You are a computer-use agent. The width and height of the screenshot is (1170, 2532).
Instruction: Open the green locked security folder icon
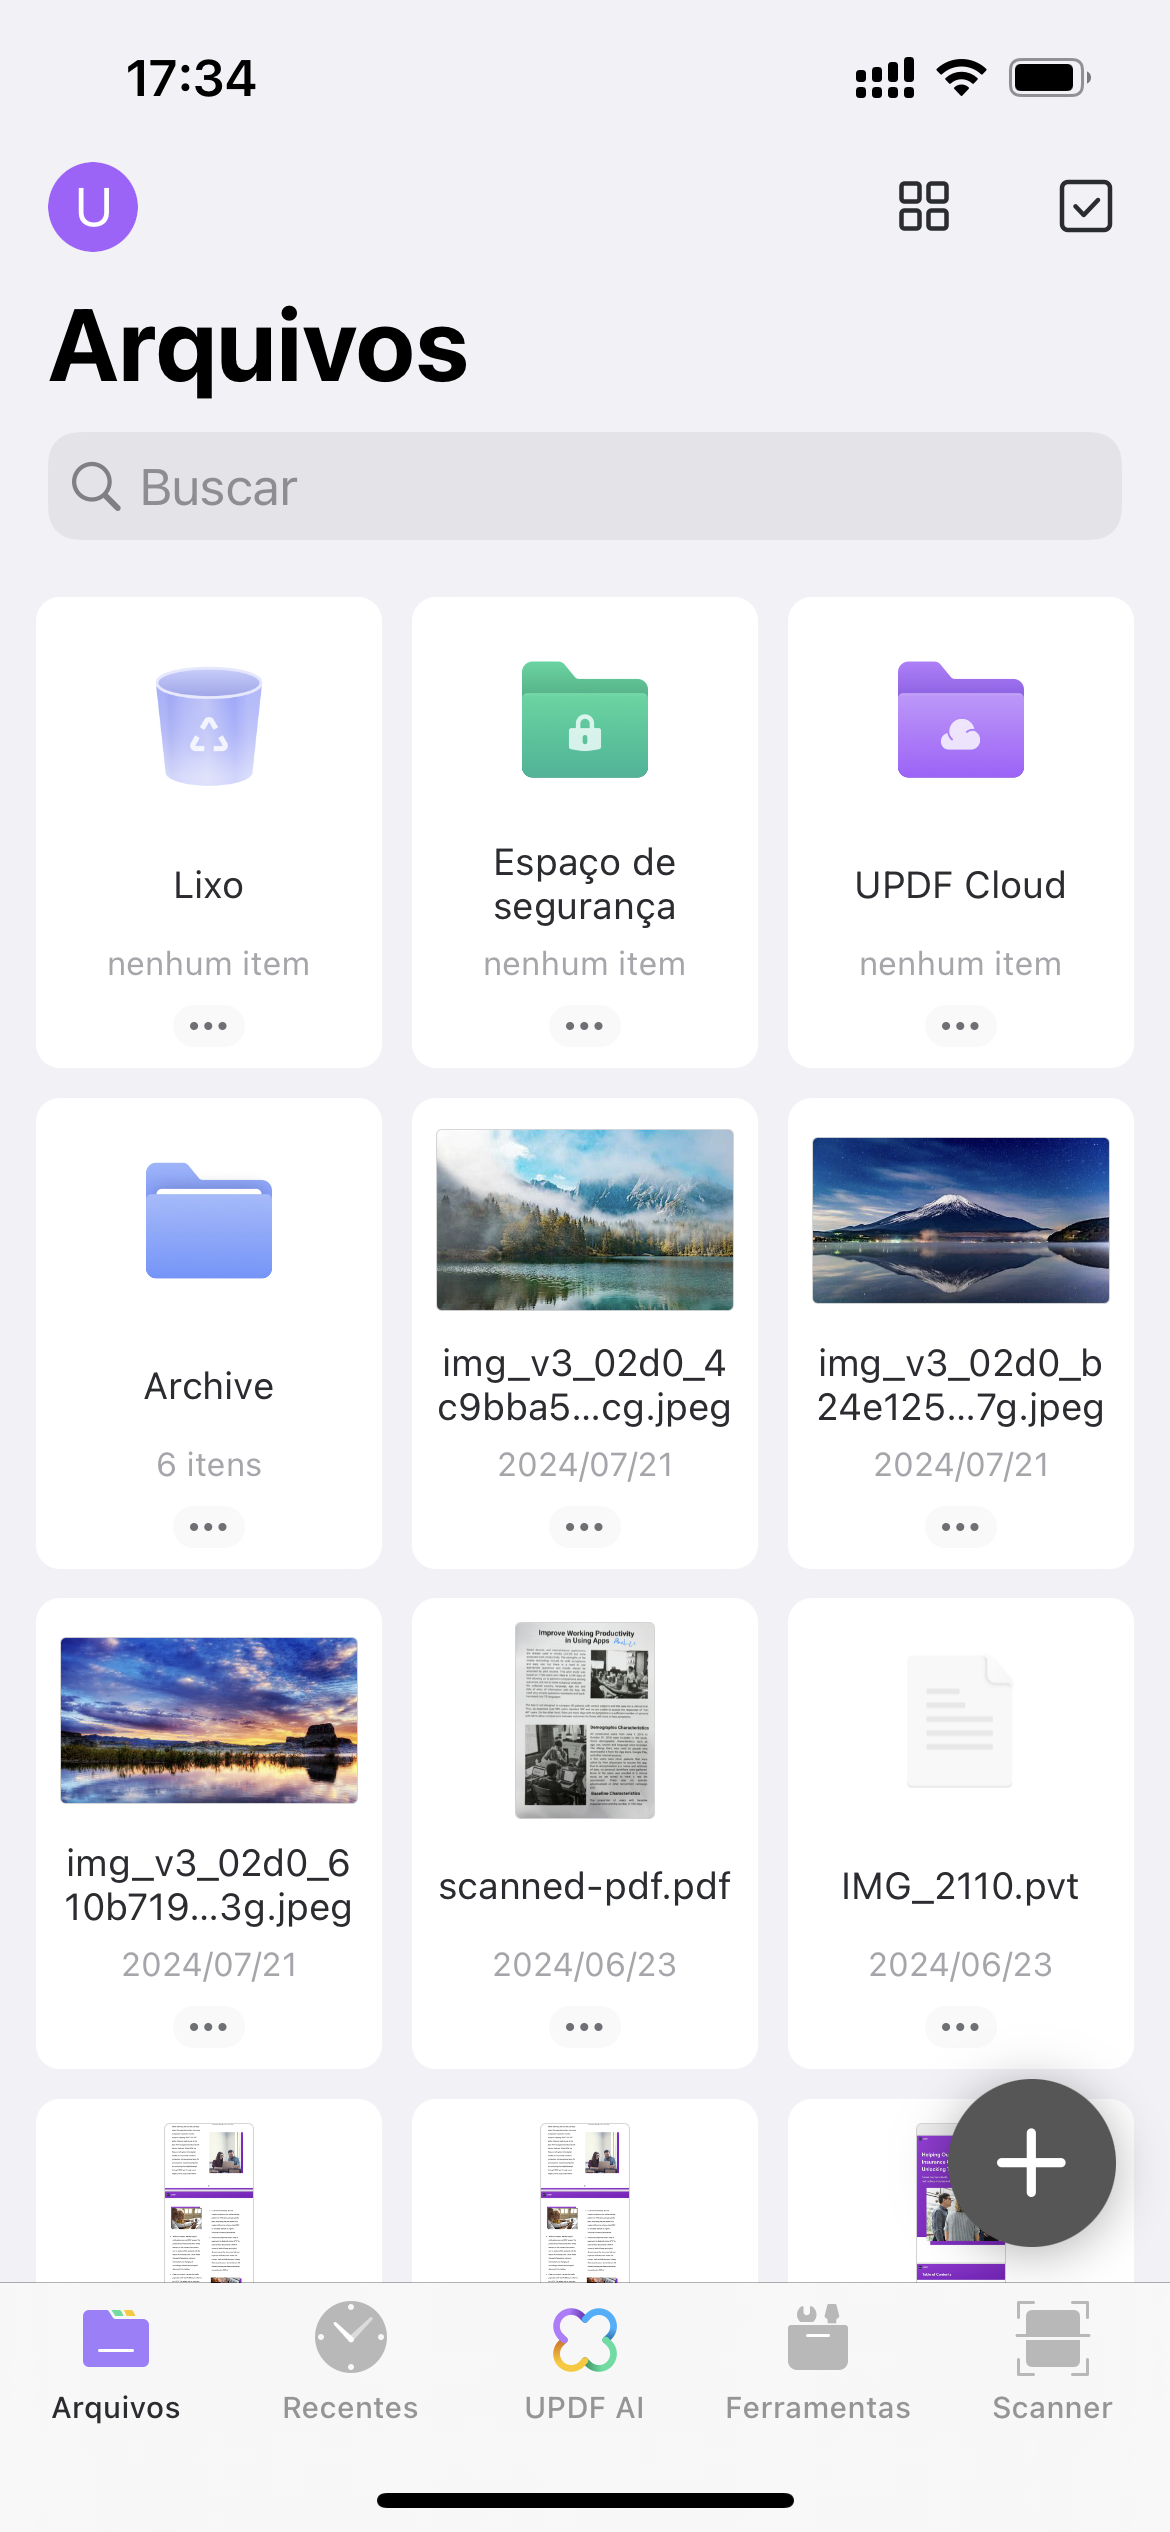click(585, 720)
